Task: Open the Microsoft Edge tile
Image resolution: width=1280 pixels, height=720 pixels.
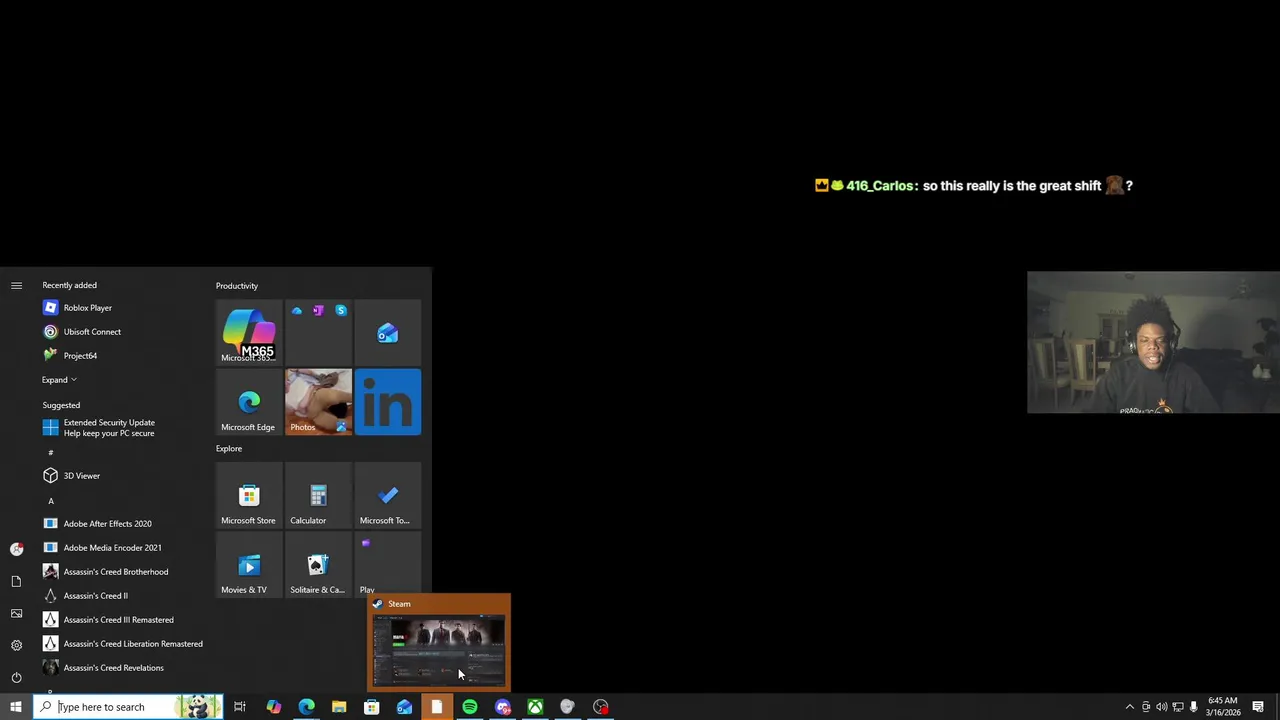Action: 249,402
